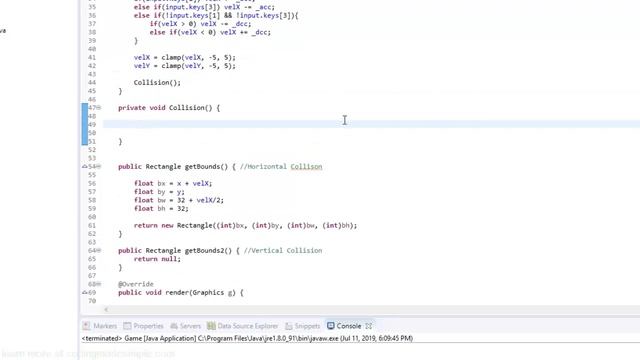Open the Snippets tab

pos(302,326)
